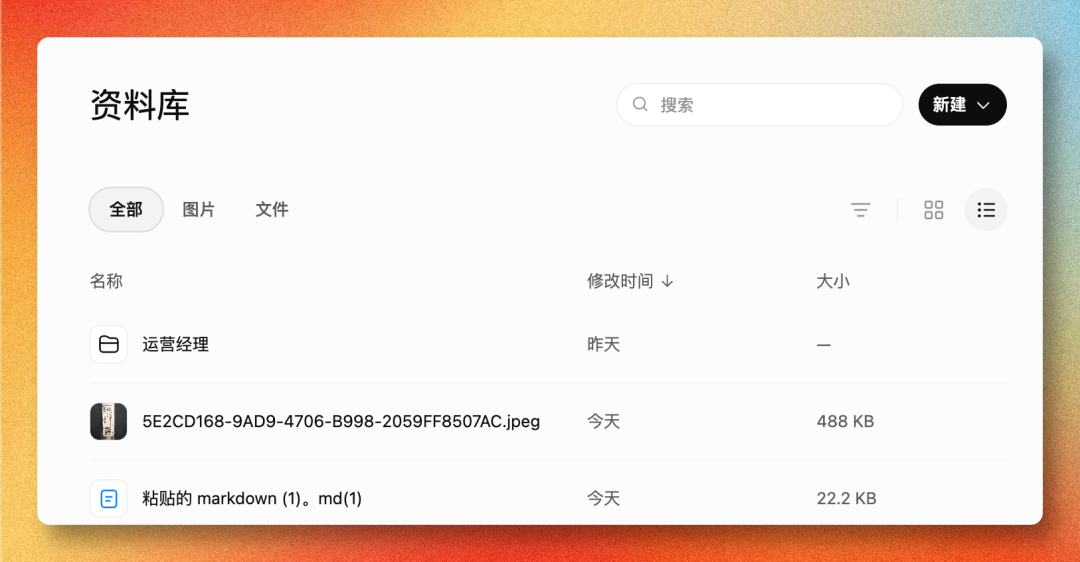
Task: Open folder named 运营经理
Action: (x=176, y=344)
